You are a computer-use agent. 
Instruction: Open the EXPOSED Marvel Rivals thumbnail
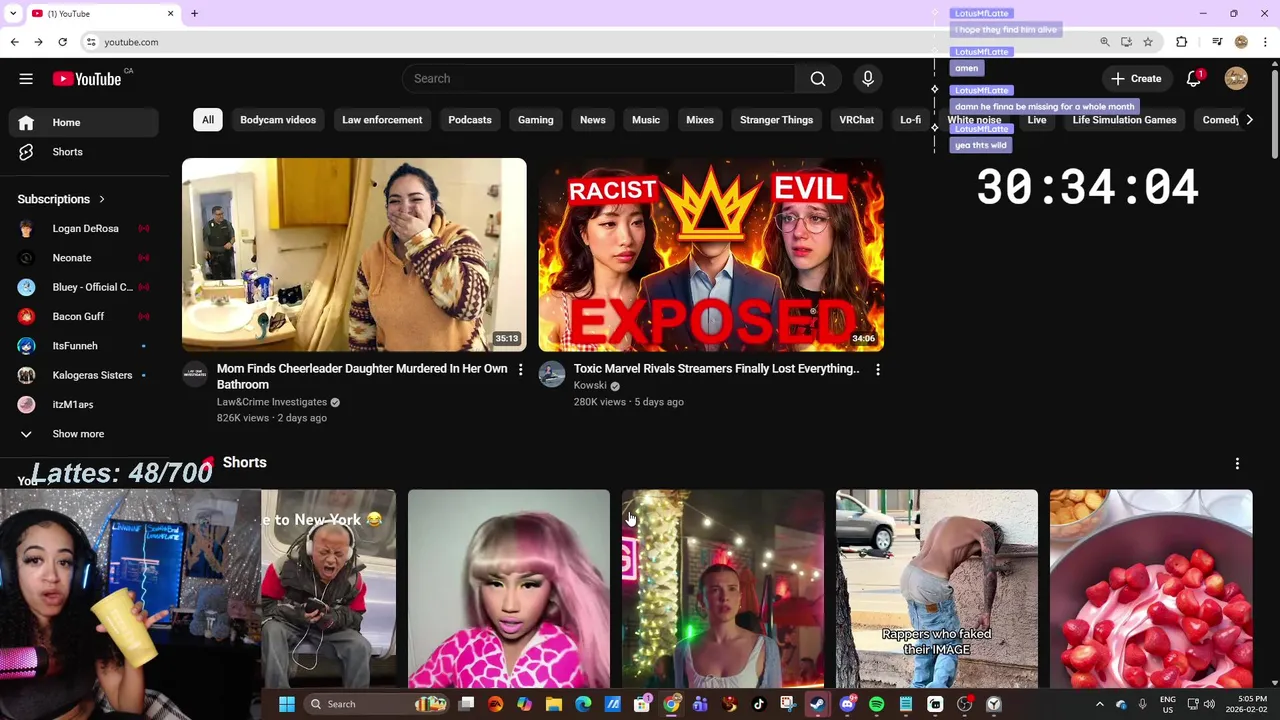(x=711, y=255)
